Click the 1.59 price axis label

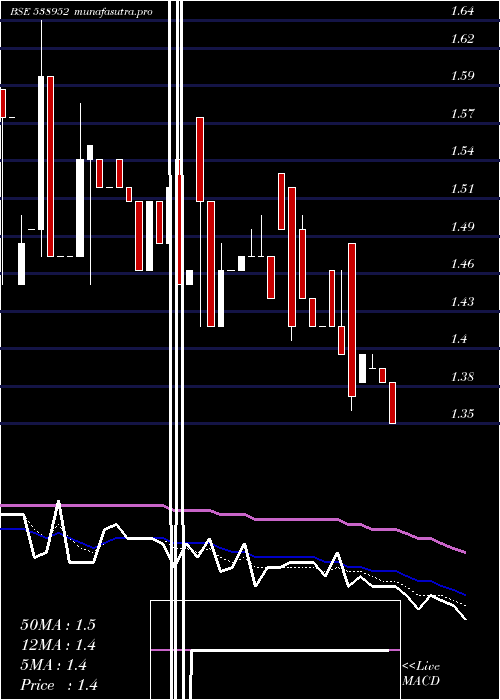(x=462, y=75)
